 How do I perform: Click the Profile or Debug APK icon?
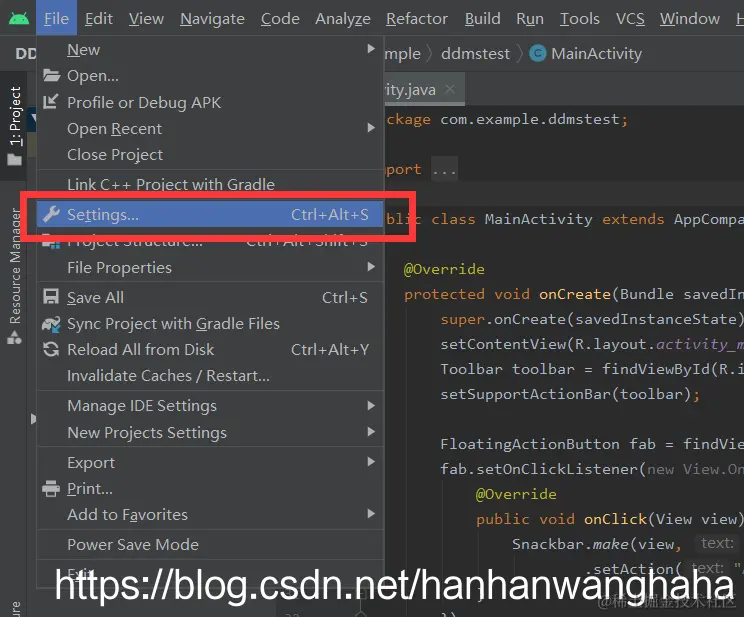point(51,102)
